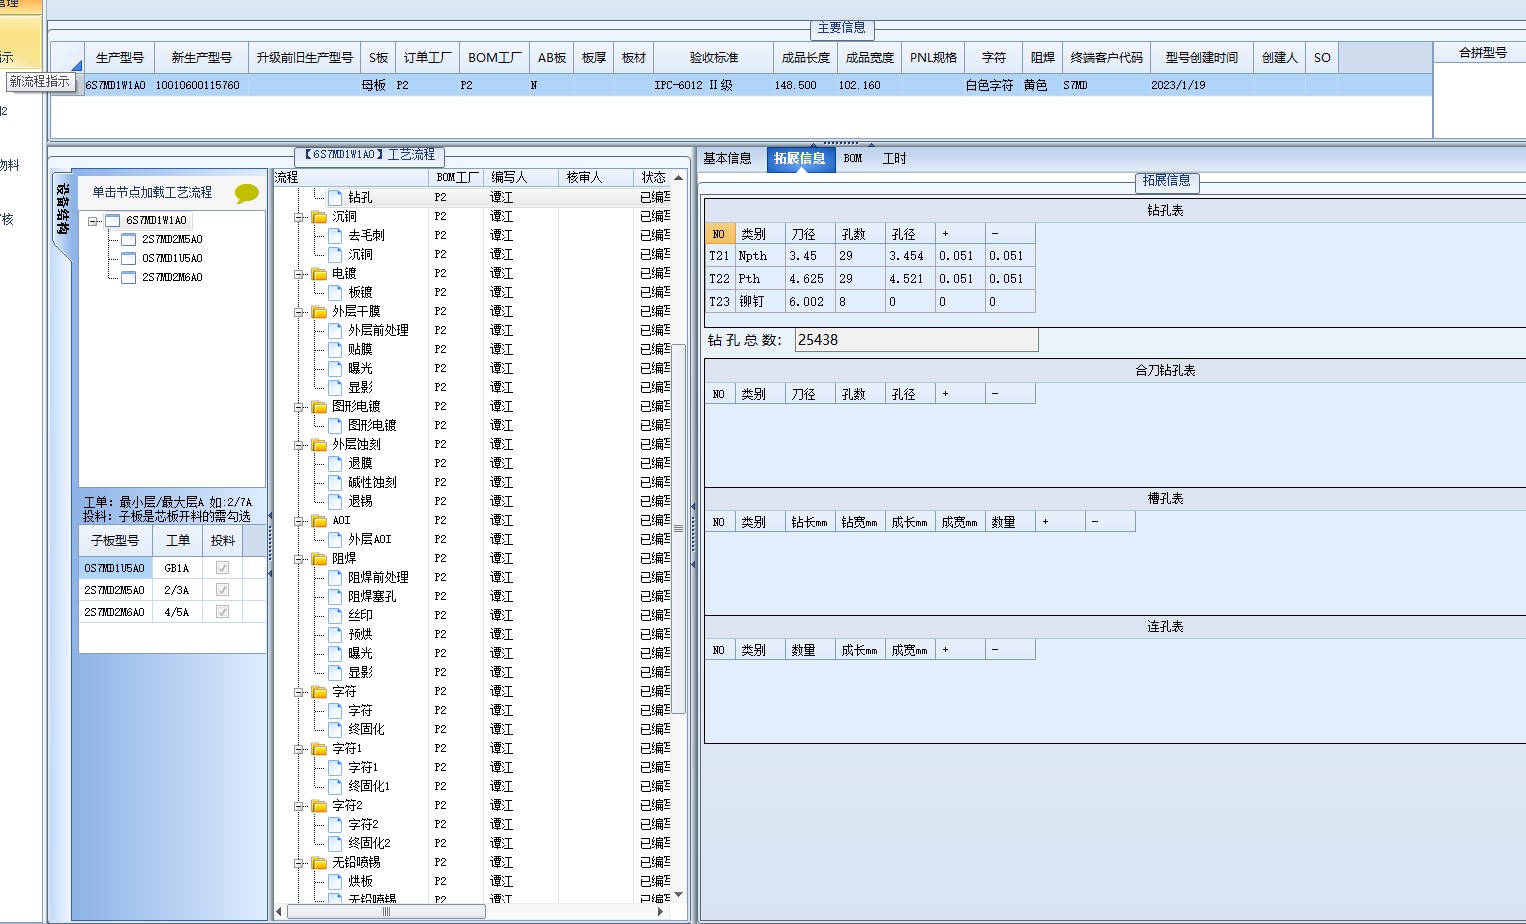Click the 4.625 cell in drill table
The height and width of the screenshot is (924, 1526).
click(x=809, y=280)
